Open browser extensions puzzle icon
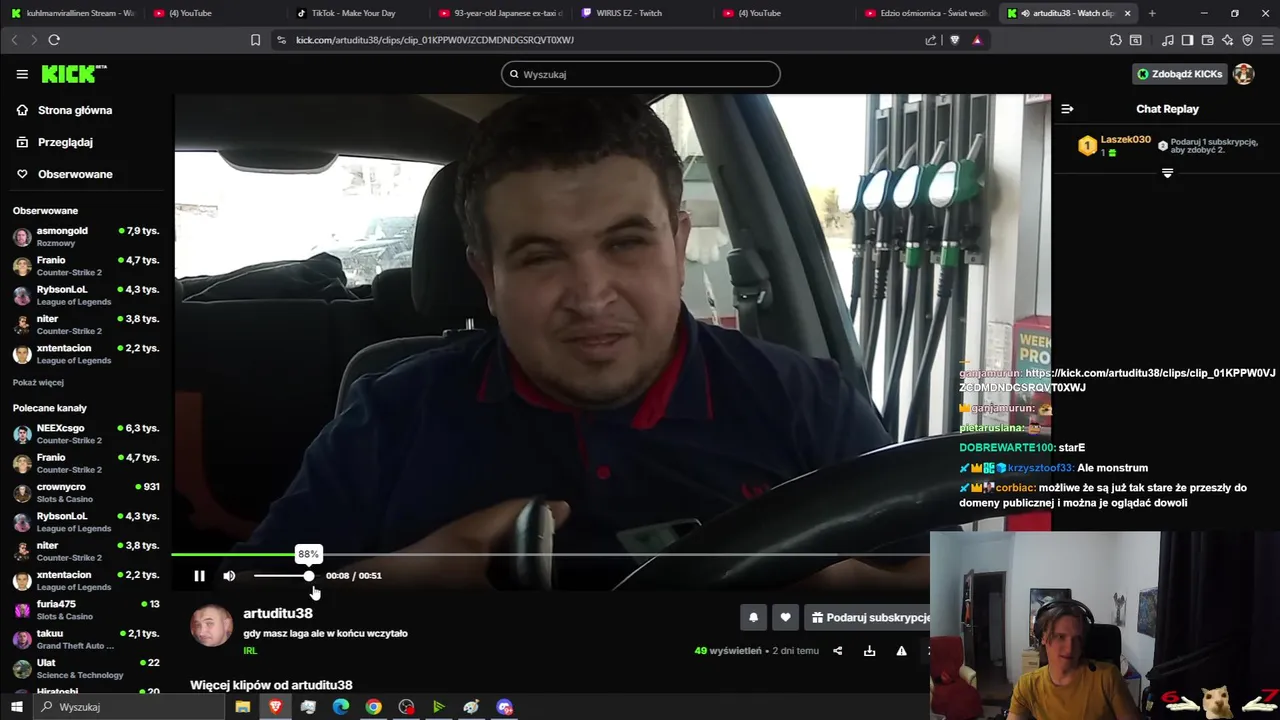Image resolution: width=1280 pixels, height=720 pixels. click(1116, 40)
